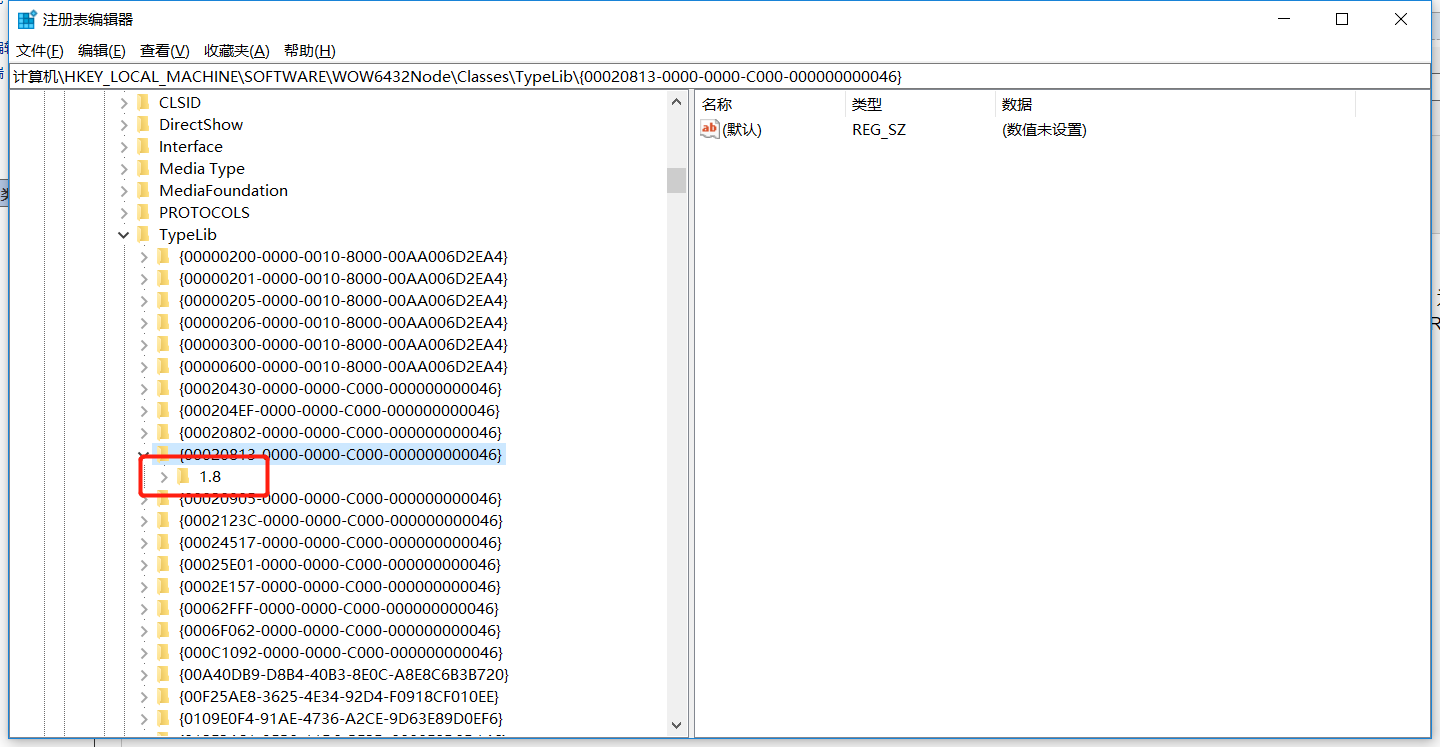
Task: Click the (数值未设置) data cell
Action: 1044,129
